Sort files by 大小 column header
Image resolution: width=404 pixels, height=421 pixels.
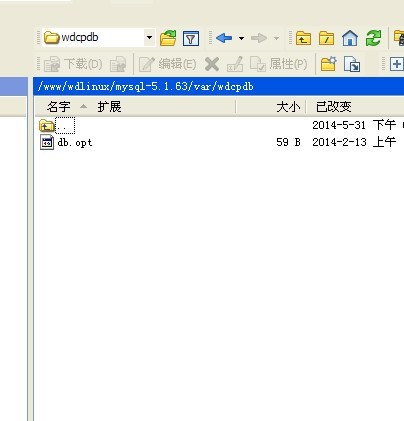[288, 107]
